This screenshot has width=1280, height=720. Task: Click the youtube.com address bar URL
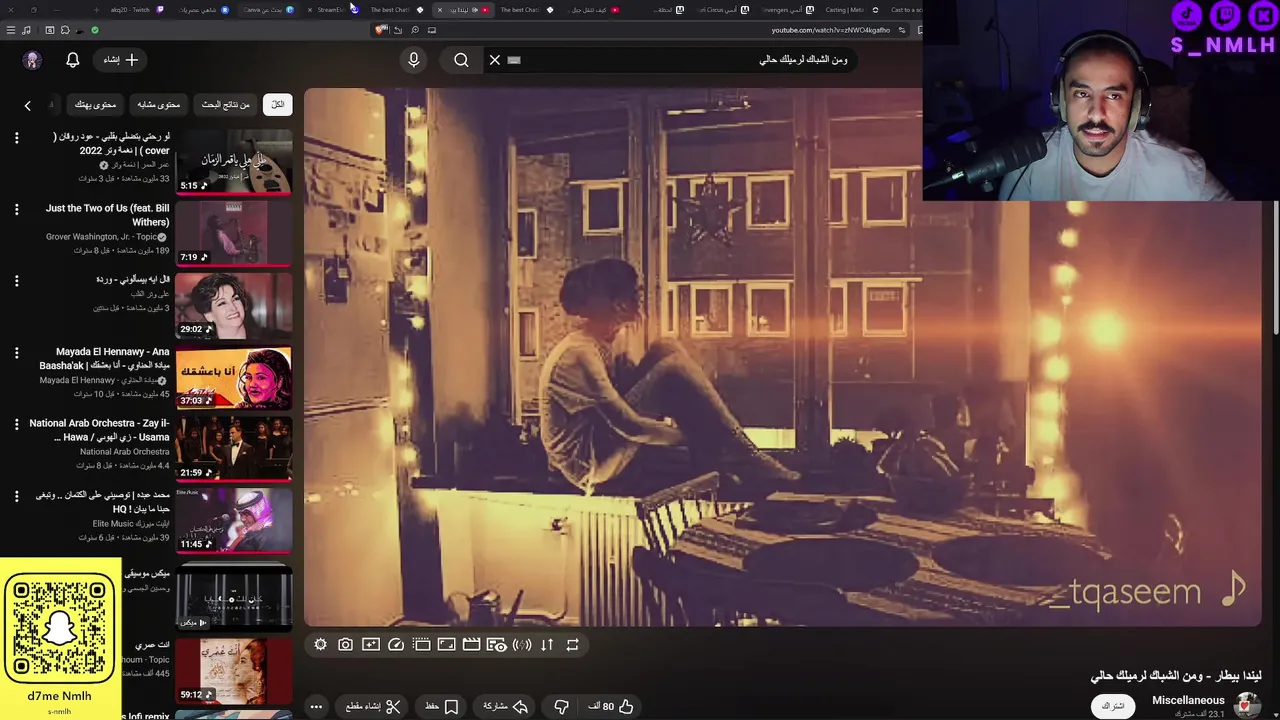point(830,30)
